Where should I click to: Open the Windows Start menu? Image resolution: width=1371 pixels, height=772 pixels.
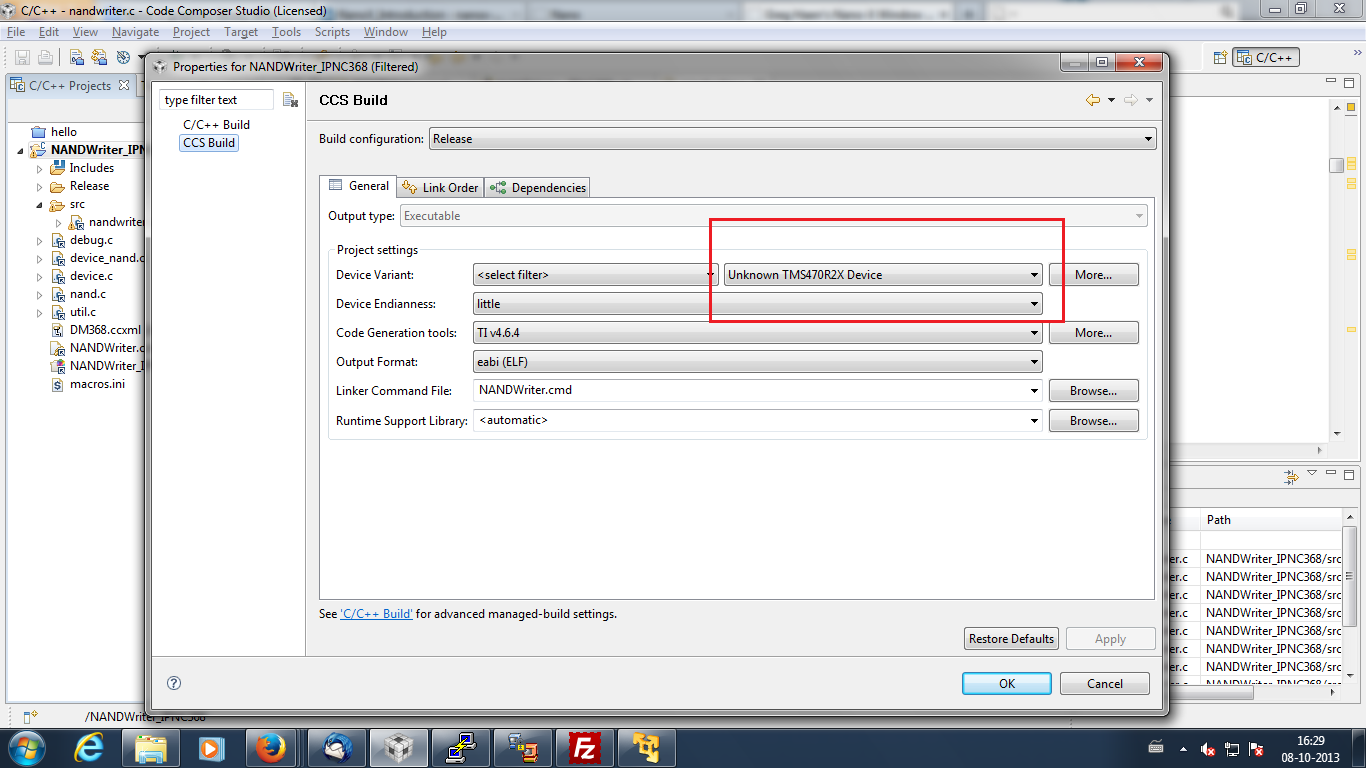pos(26,748)
